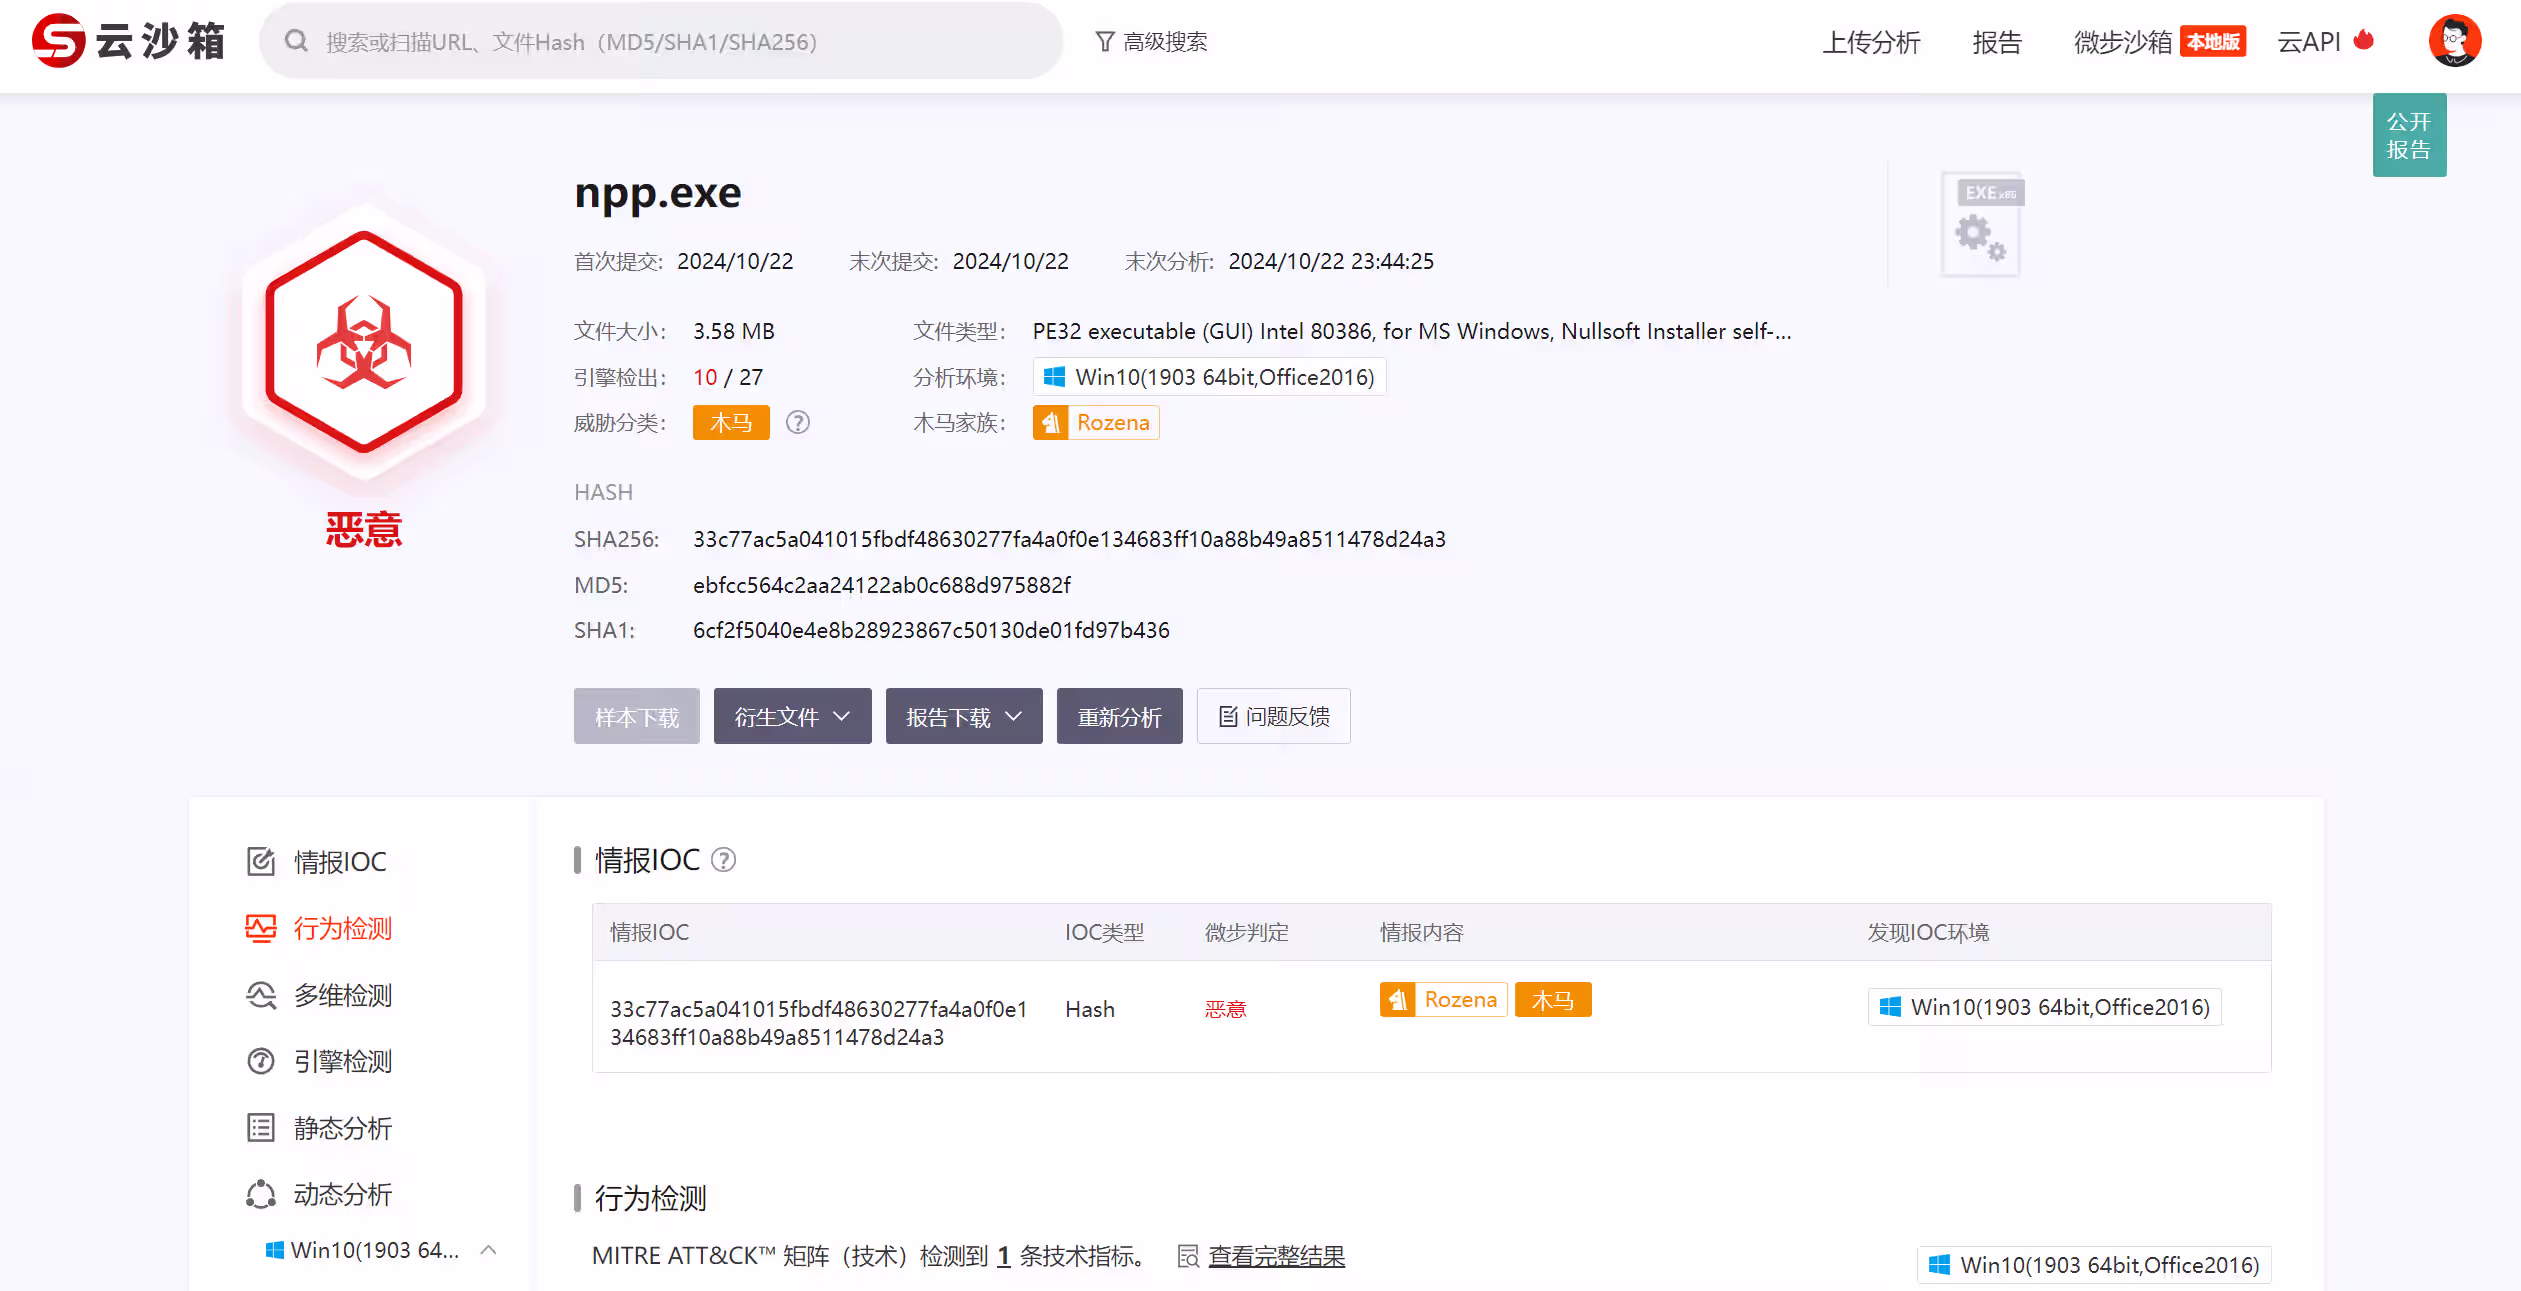Click the help icon beside 木马 tag
Screen dimensions: 2521x1291
coord(797,423)
